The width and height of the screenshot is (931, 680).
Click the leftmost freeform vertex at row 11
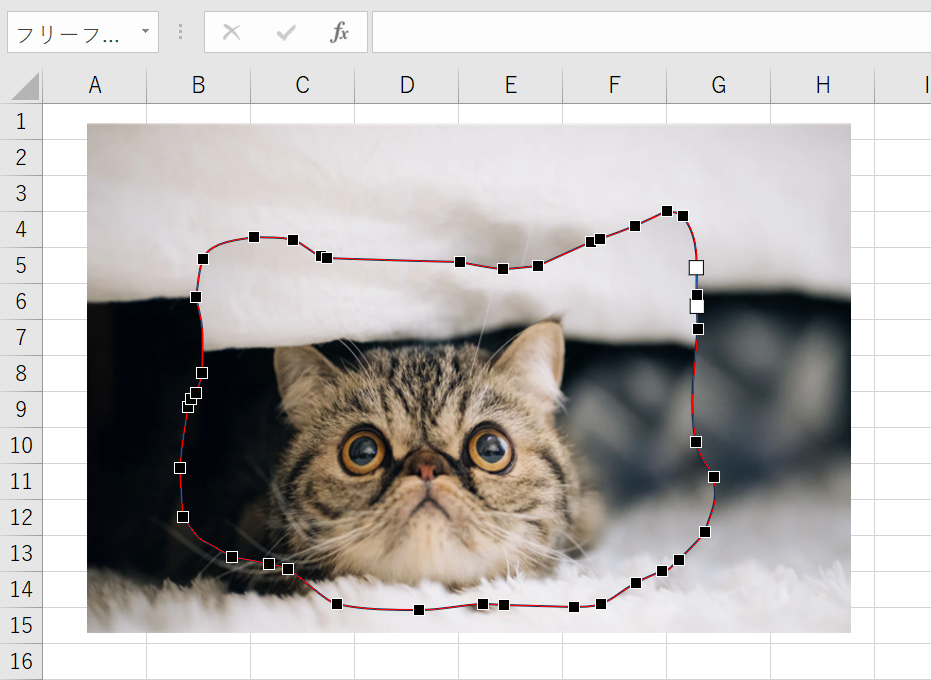point(180,468)
